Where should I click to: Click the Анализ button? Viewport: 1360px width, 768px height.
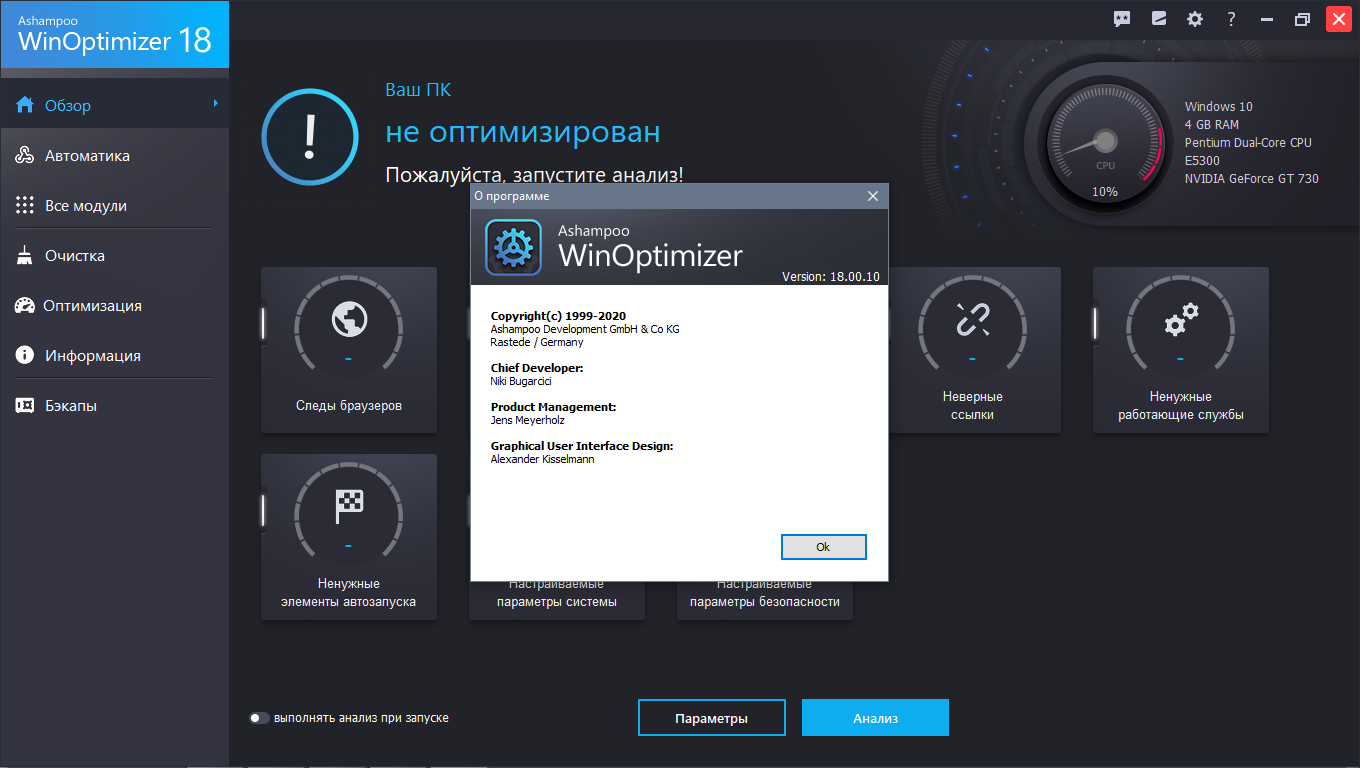[875, 718]
